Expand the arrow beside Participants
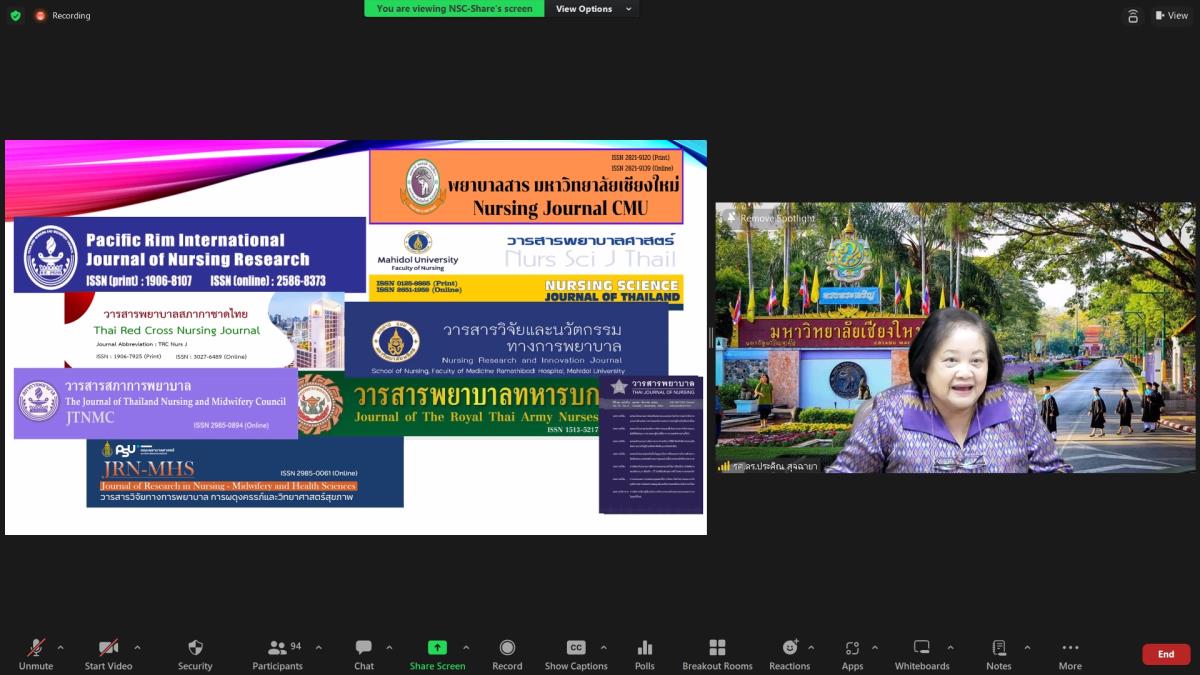Screen dimensions: 1200x675 [318, 647]
